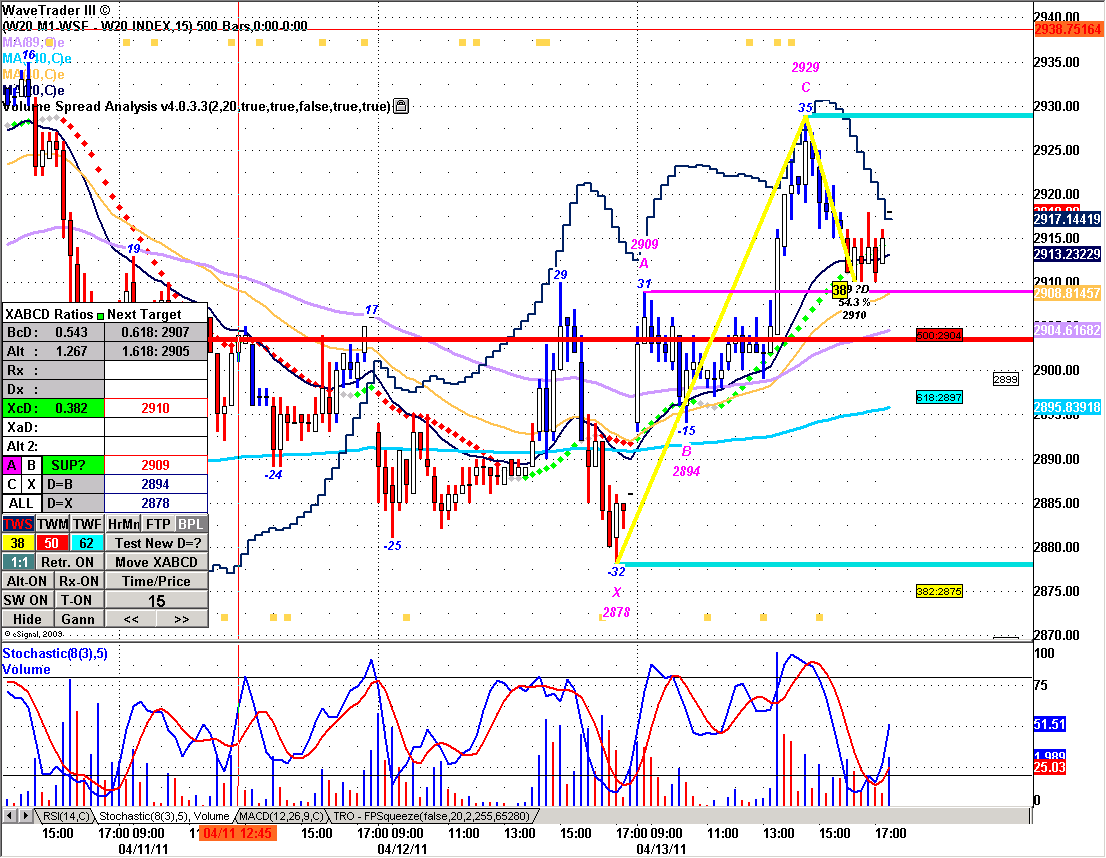
Task: Toggle the Alt-ON setting
Action: coord(27,581)
